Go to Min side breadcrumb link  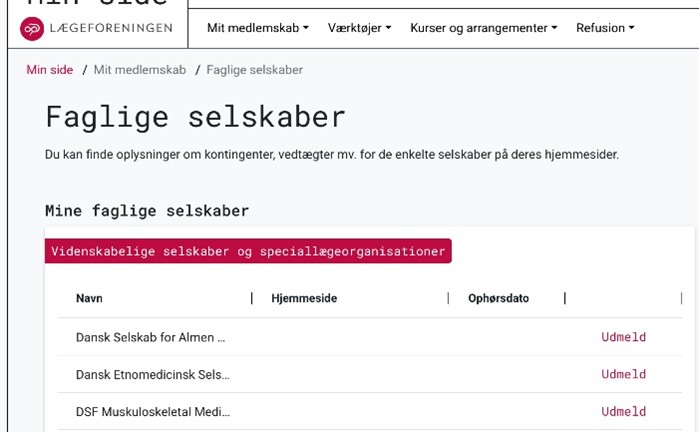pos(50,70)
